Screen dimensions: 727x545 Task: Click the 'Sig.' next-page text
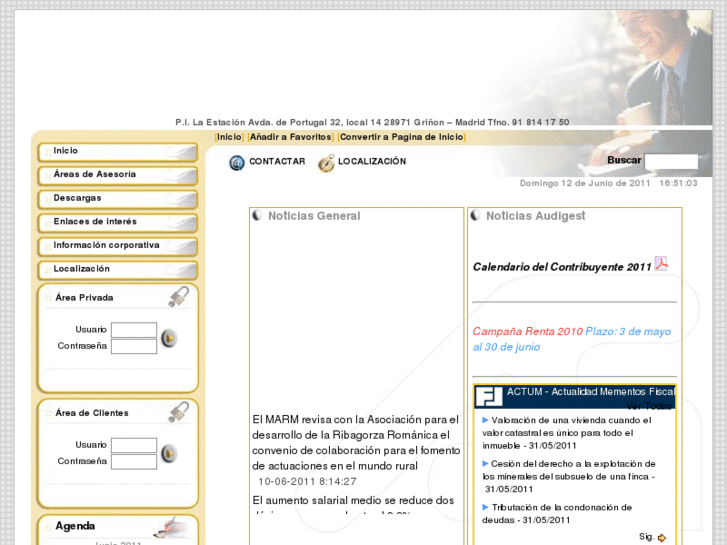(646, 537)
